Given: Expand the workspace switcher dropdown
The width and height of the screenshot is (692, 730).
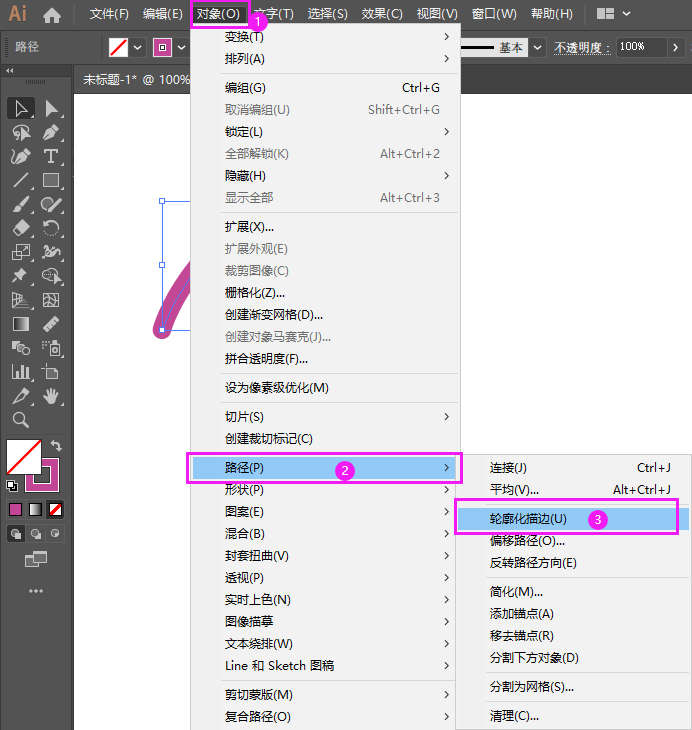Looking at the screenshot, I should [x=626, y=14].
